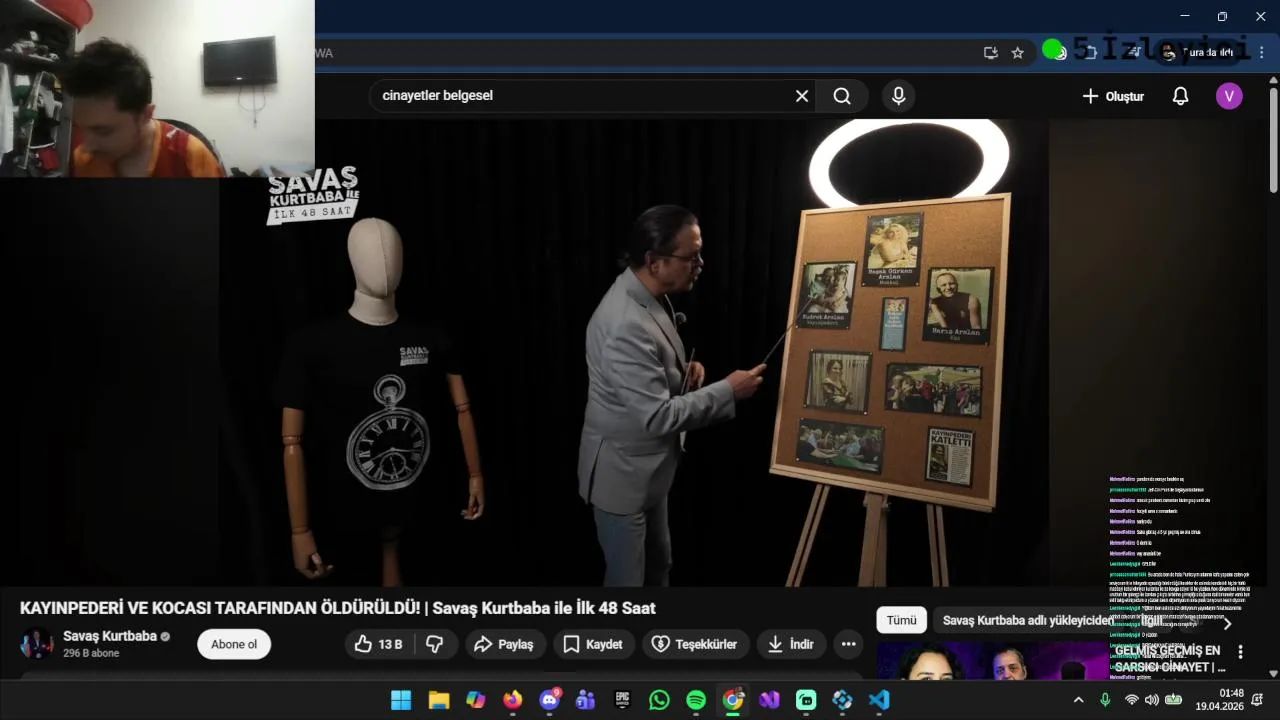Click the page scrollbar thumb
Viewport: 1280px width, 720px height.
(1273, 140)
